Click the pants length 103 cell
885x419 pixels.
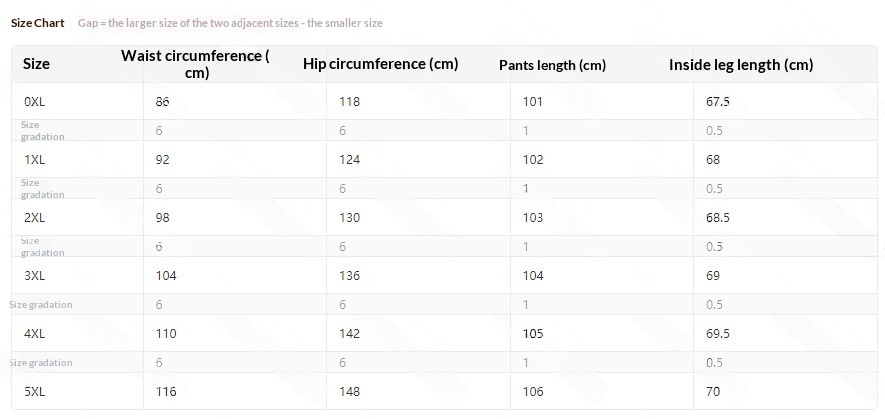tap(533, 218)
